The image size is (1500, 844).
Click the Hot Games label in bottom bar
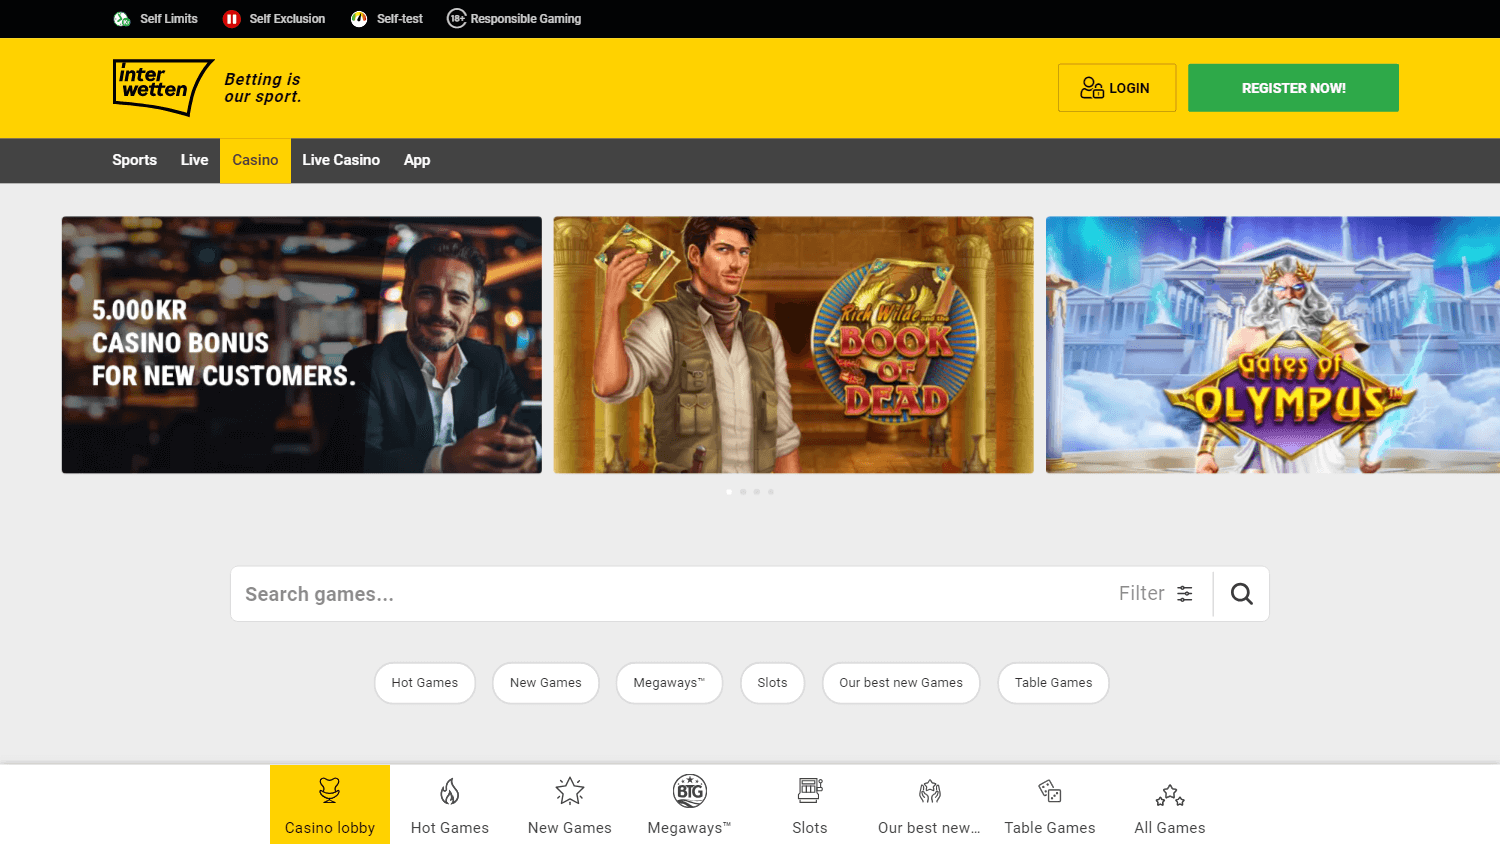pyautogui.click(x=450, y=828)
